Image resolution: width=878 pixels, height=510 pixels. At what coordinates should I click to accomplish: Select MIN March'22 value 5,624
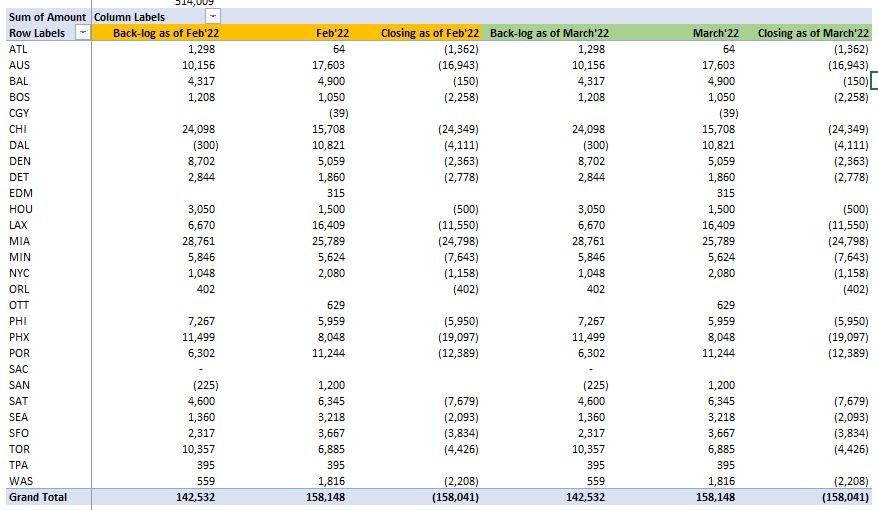pyautogui.click(x=721, y=257)
